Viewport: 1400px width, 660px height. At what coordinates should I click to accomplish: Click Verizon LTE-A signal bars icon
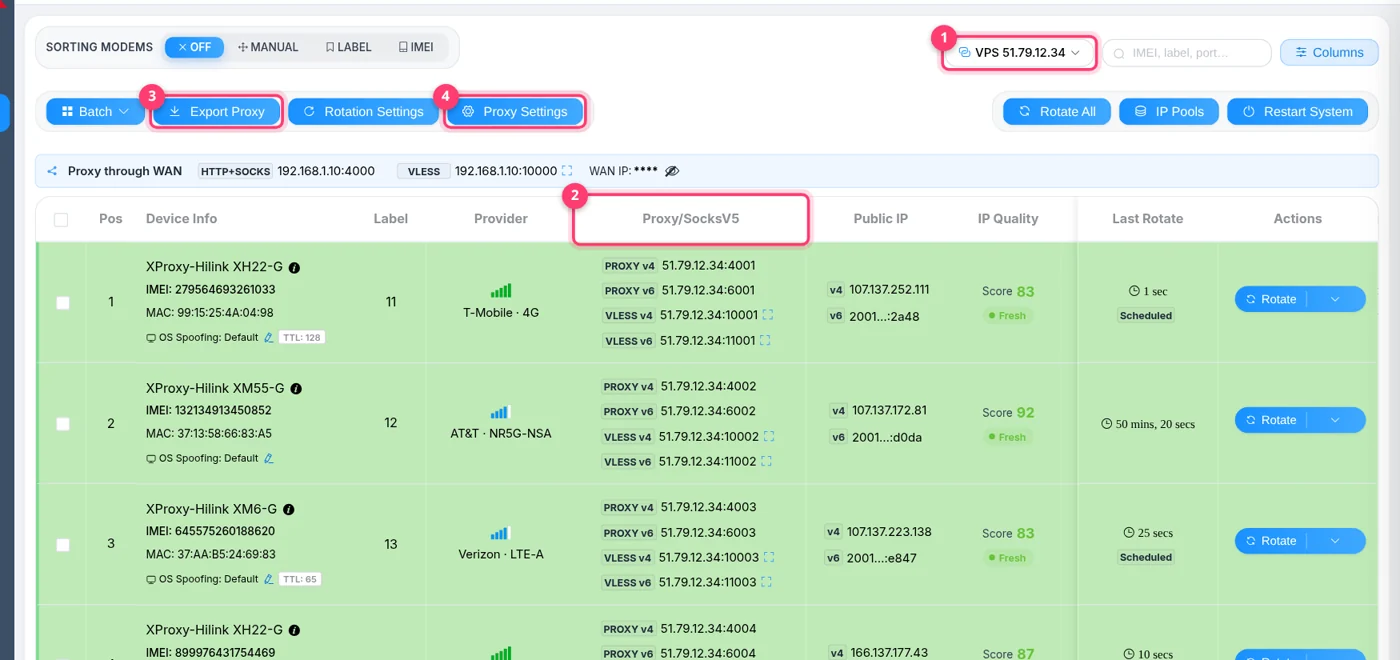tap(501, 533)
